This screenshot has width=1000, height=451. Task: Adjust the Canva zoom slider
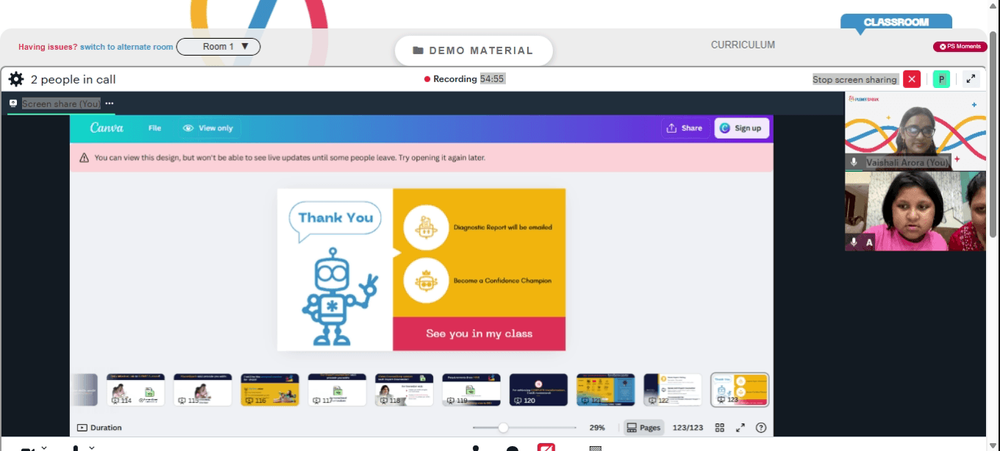pos(503,427)
